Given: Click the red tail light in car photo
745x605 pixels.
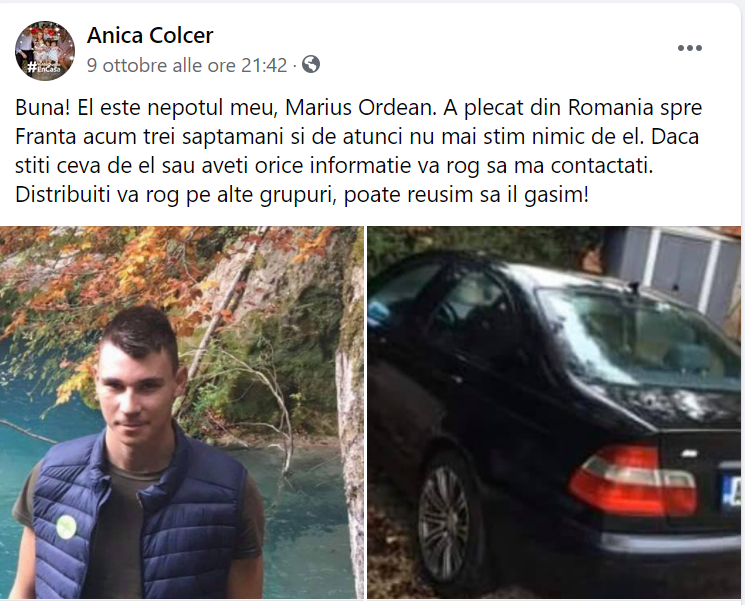Looking at the screenshot, I should [632, 480].
